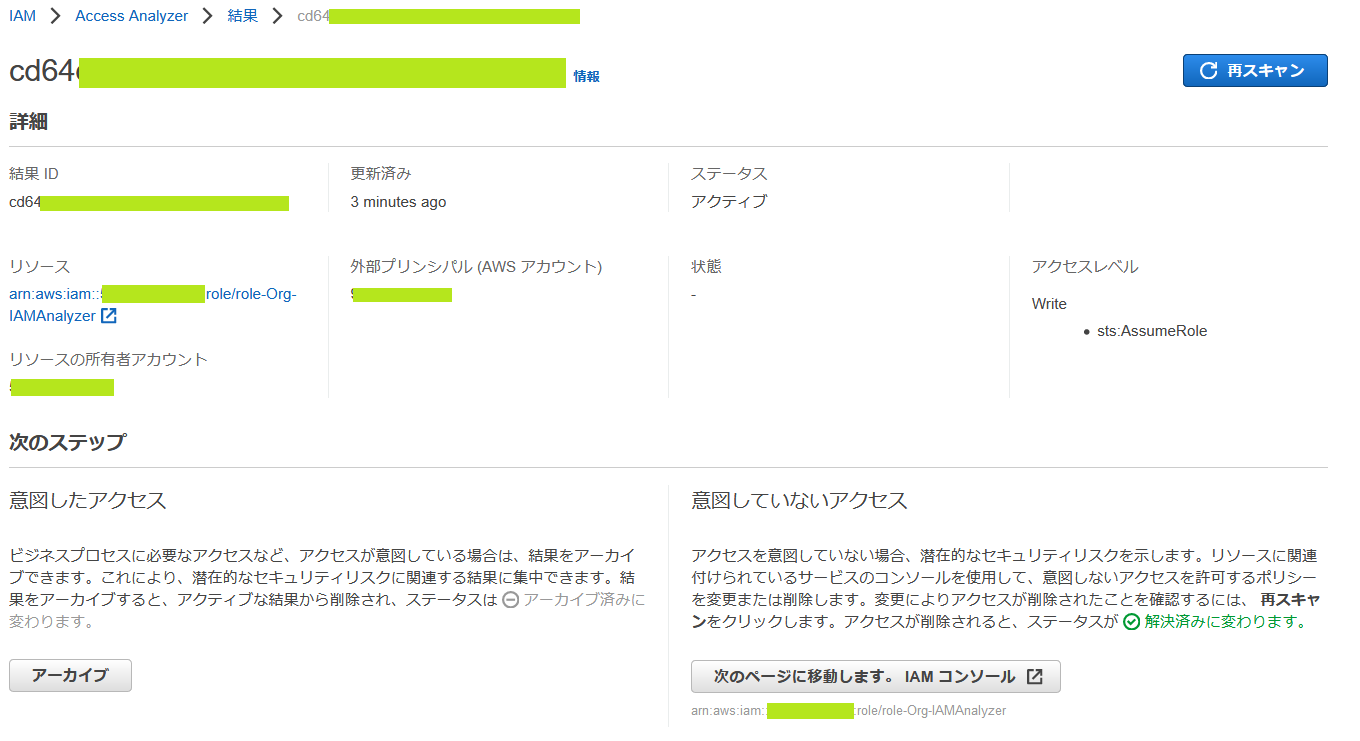Click the アクセスレベル column label
Screen dimensions: 1360x741
click(1085, 267)
